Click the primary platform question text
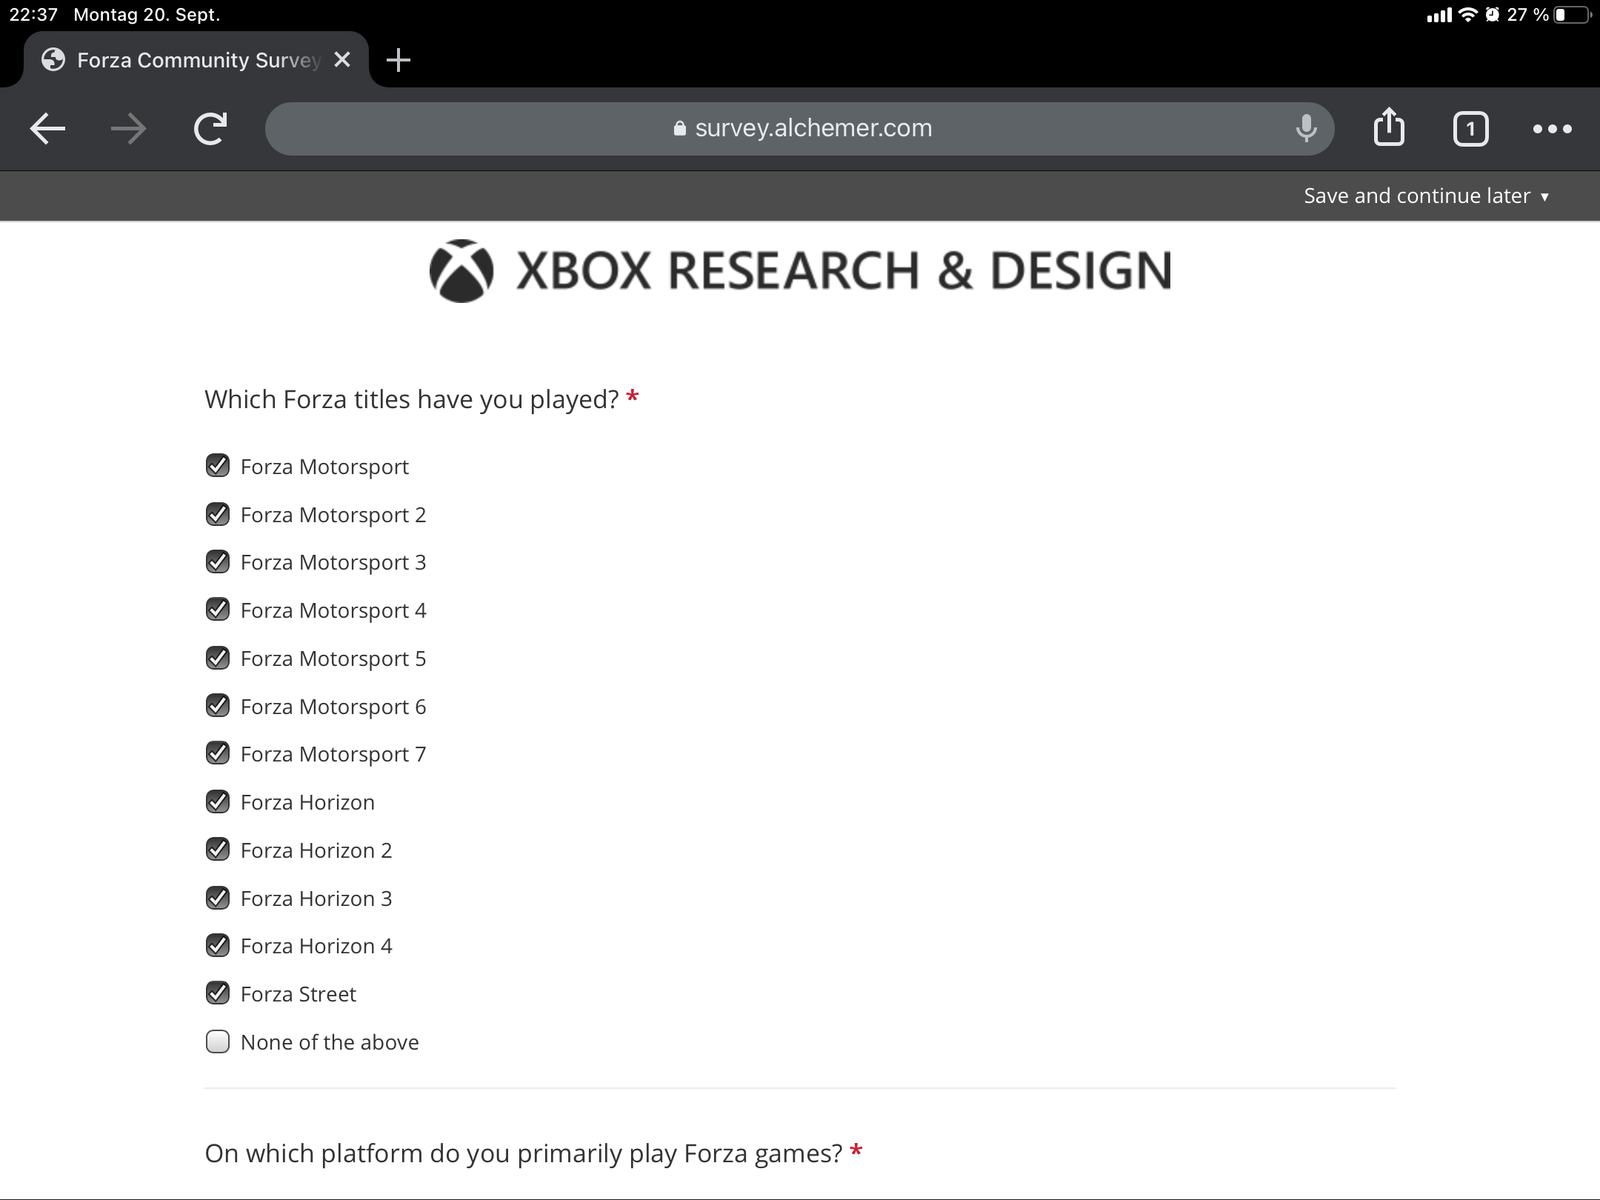 (x=524, y=1154)
